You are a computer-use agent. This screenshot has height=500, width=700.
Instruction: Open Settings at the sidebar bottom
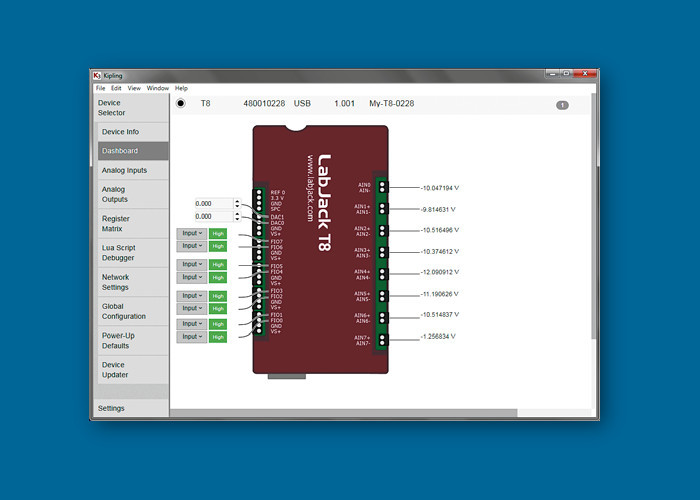[132, 408]
